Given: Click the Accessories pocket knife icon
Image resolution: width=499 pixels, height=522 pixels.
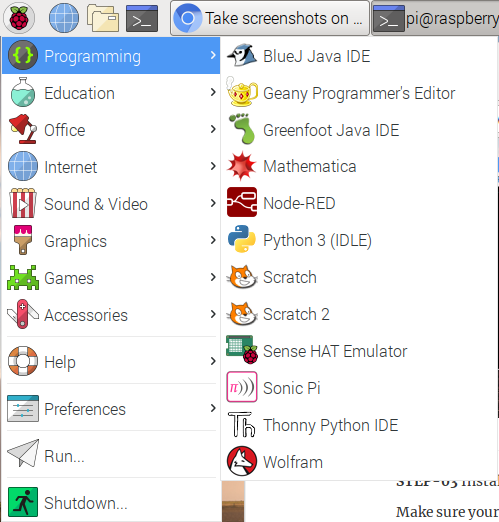Looking at the screenshot, I should 23,314.
